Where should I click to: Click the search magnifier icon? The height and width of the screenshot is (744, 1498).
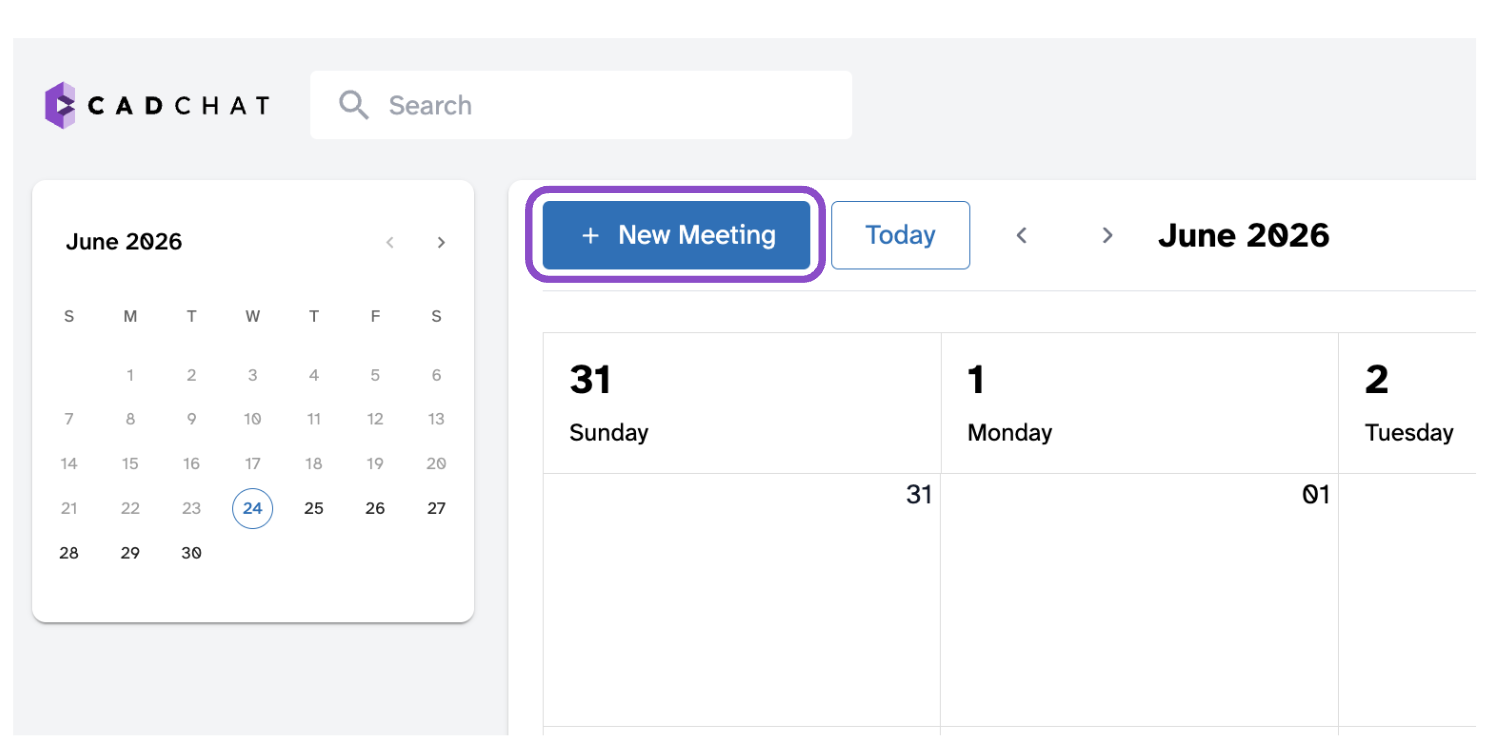click(x=354, y=105)
